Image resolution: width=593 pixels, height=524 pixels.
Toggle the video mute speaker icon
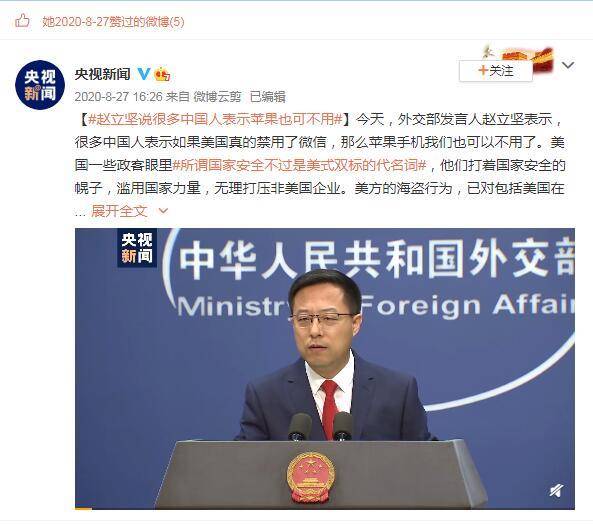click(557, 490)
